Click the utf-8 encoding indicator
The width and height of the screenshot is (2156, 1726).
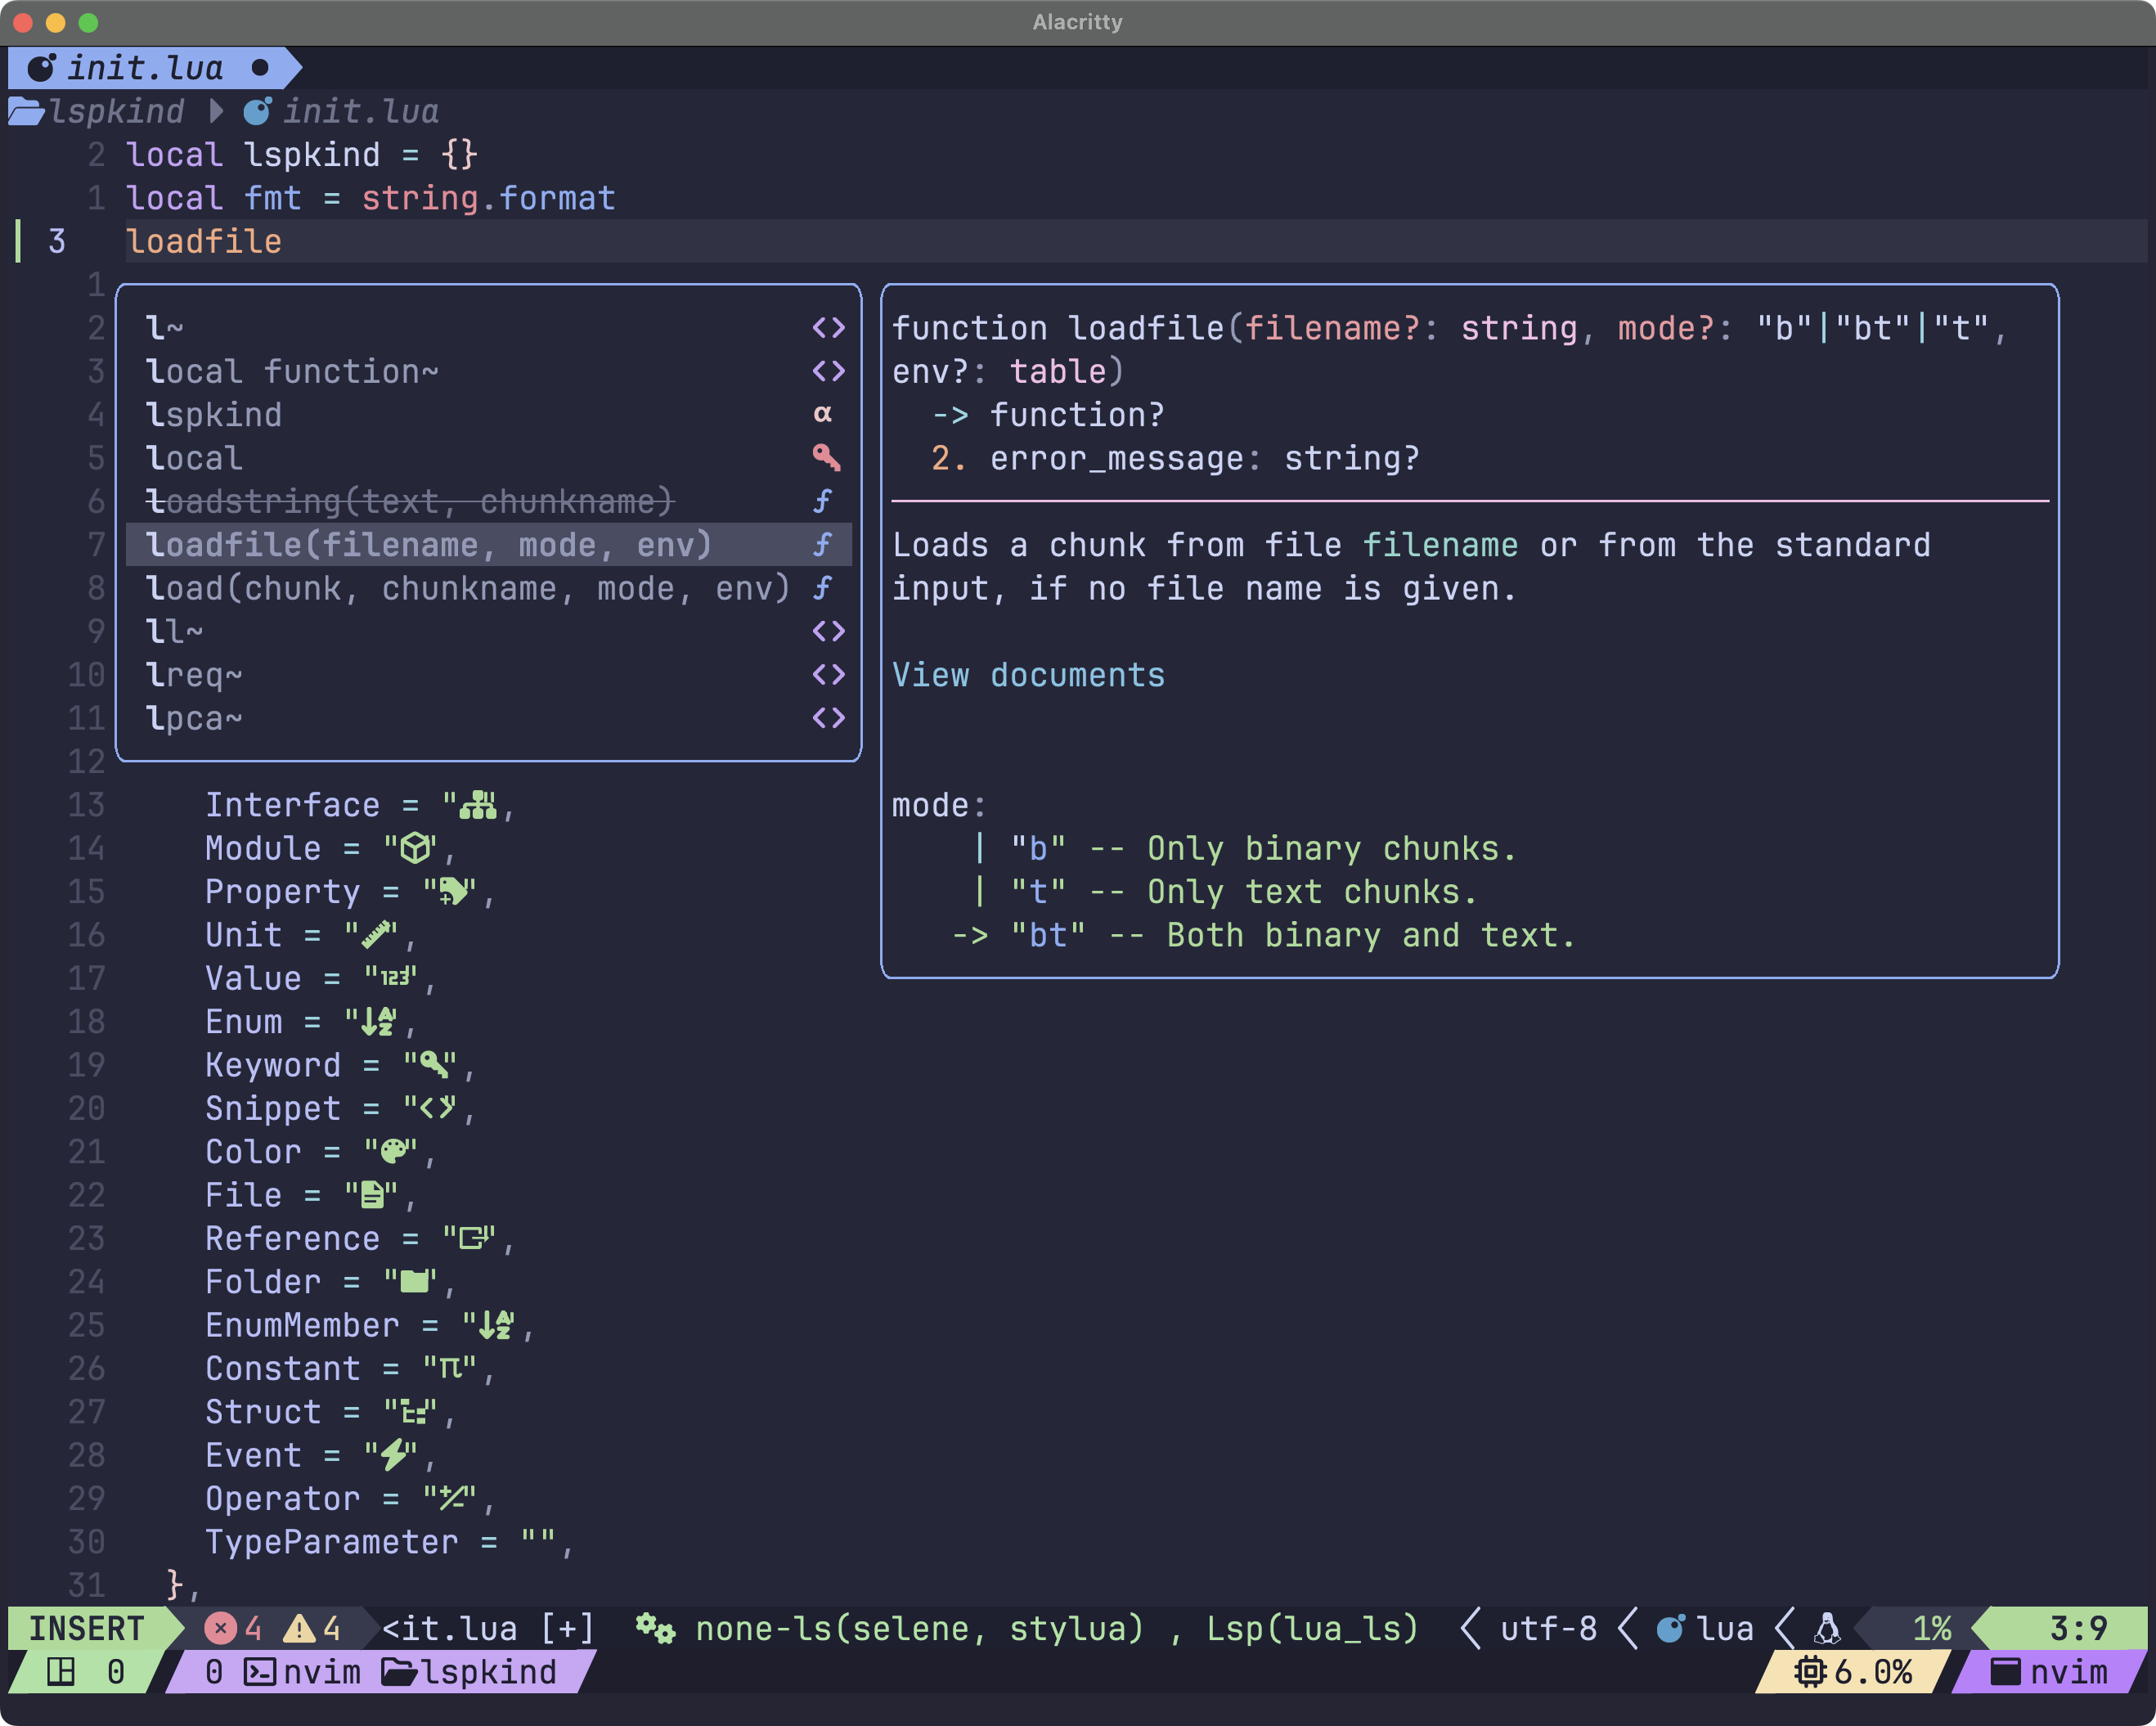tap(1548, 1628)
